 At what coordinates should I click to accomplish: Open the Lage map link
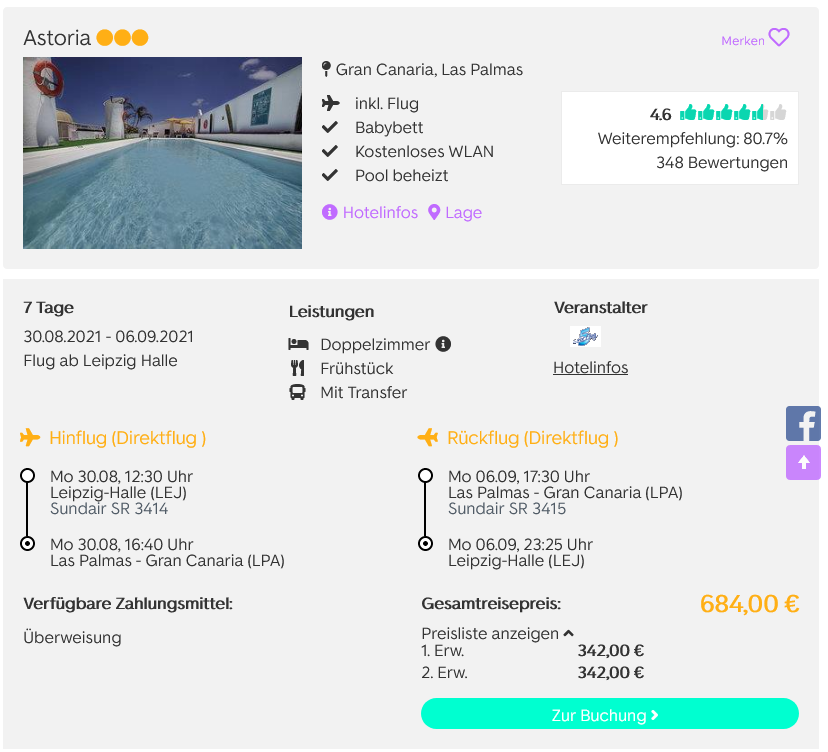tap(455, 212)
